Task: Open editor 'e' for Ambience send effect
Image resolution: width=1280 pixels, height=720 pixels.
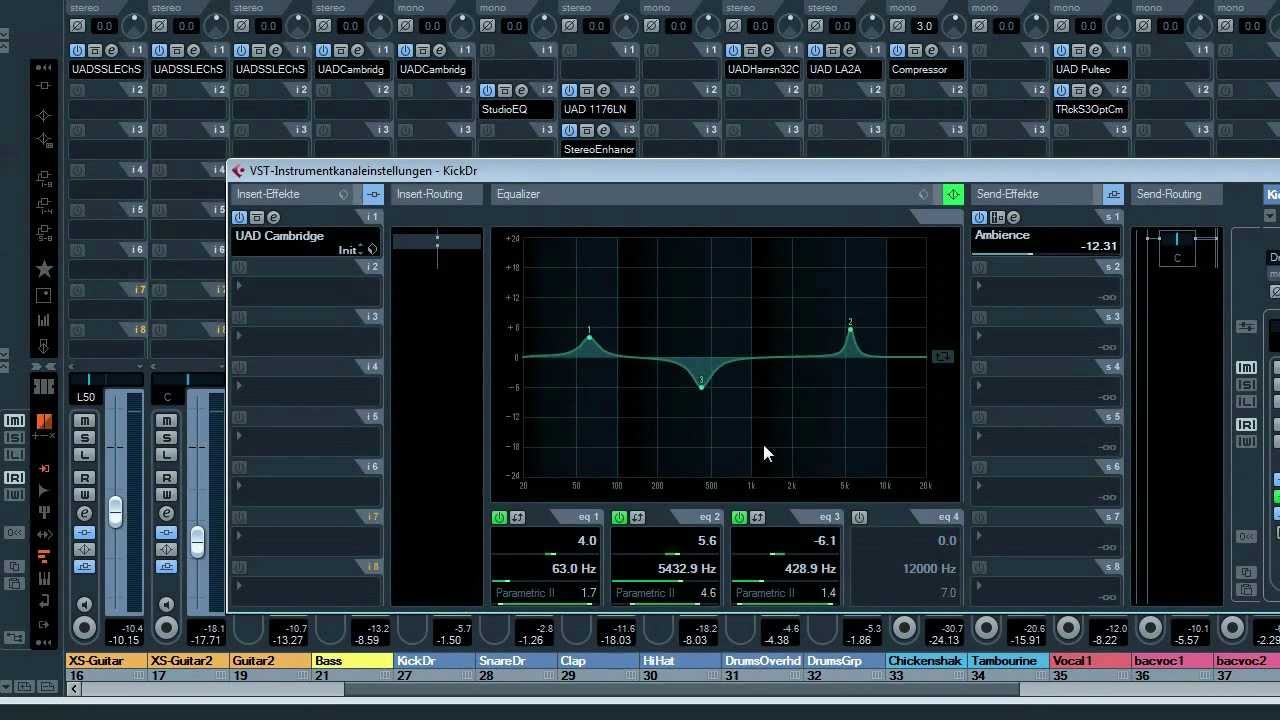Action: coord(1013,217)
